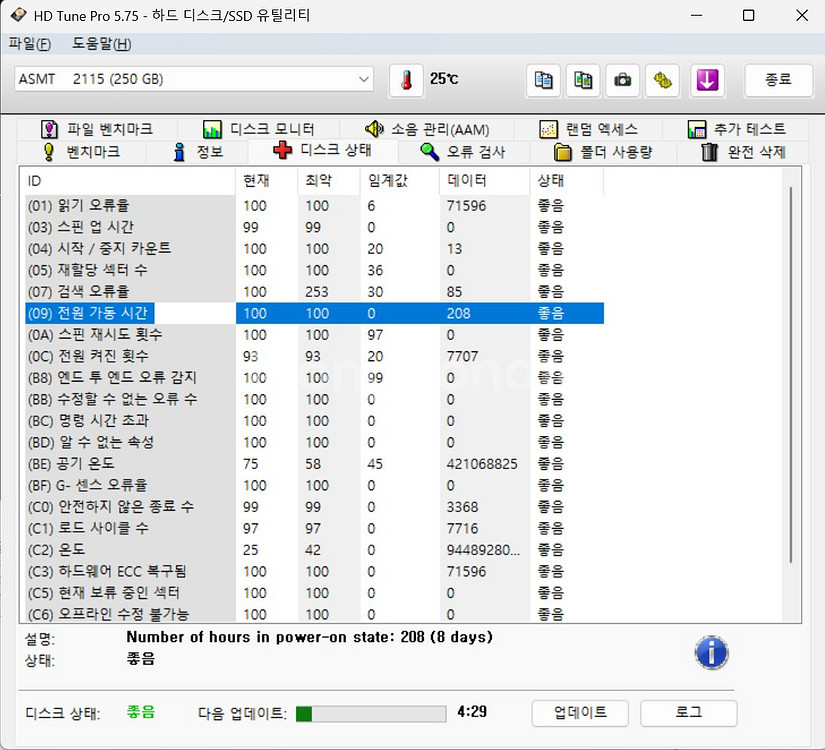Image resolution: width=825 pixels, height=750 pixels.
Task: Click the blue information icon
Action: (x=711, y=653)
